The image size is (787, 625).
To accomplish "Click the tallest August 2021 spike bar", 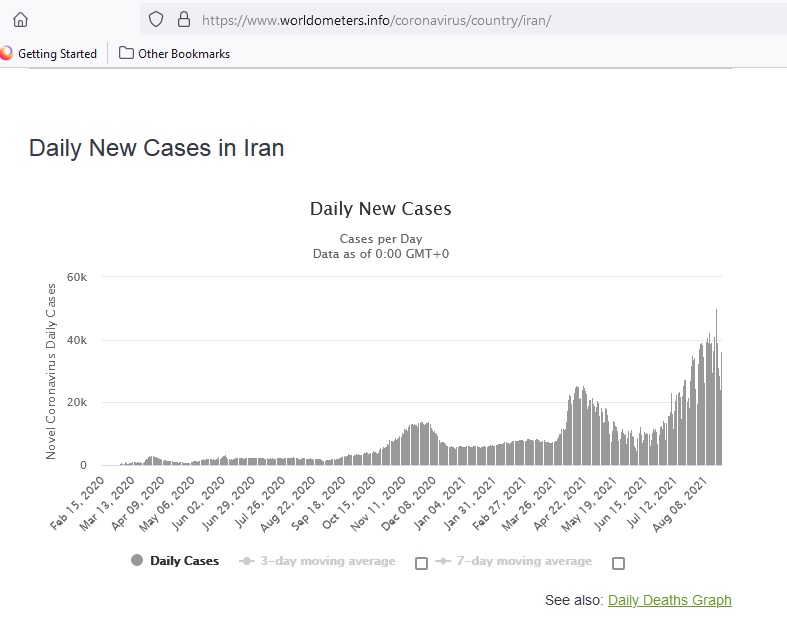I will pos(716,387).
